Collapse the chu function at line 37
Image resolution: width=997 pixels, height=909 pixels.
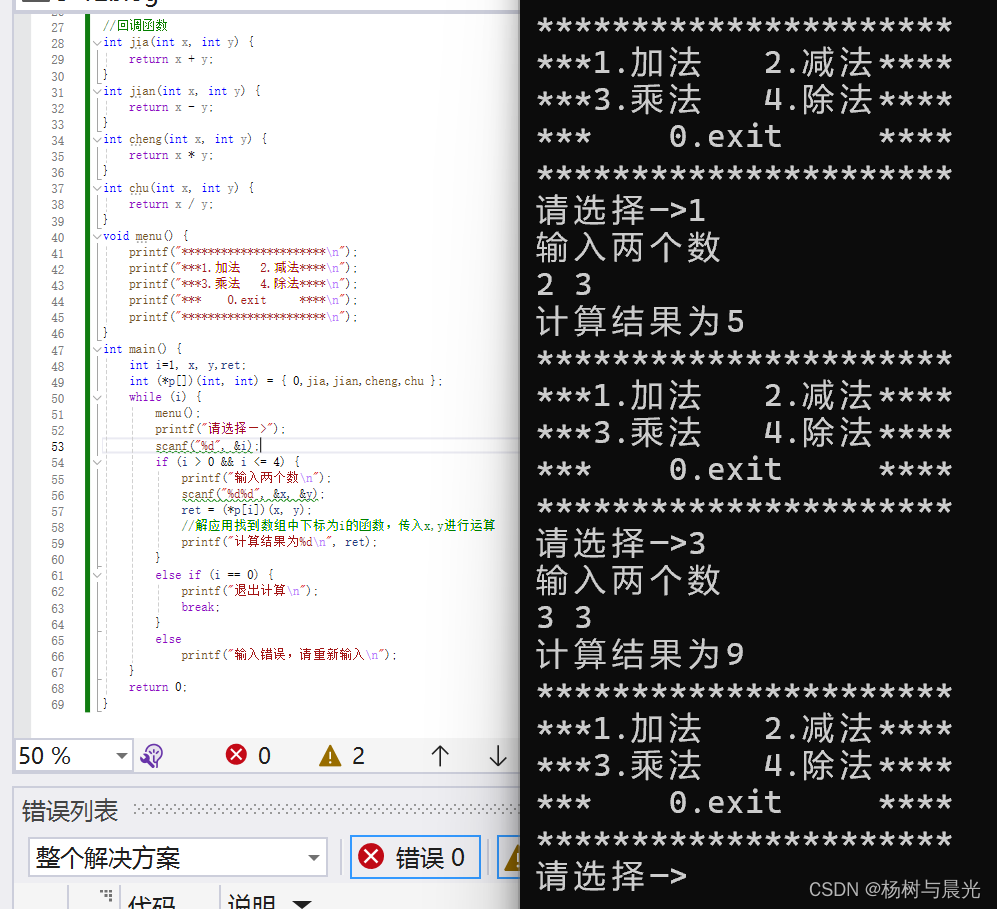click(x=97, y=188)
